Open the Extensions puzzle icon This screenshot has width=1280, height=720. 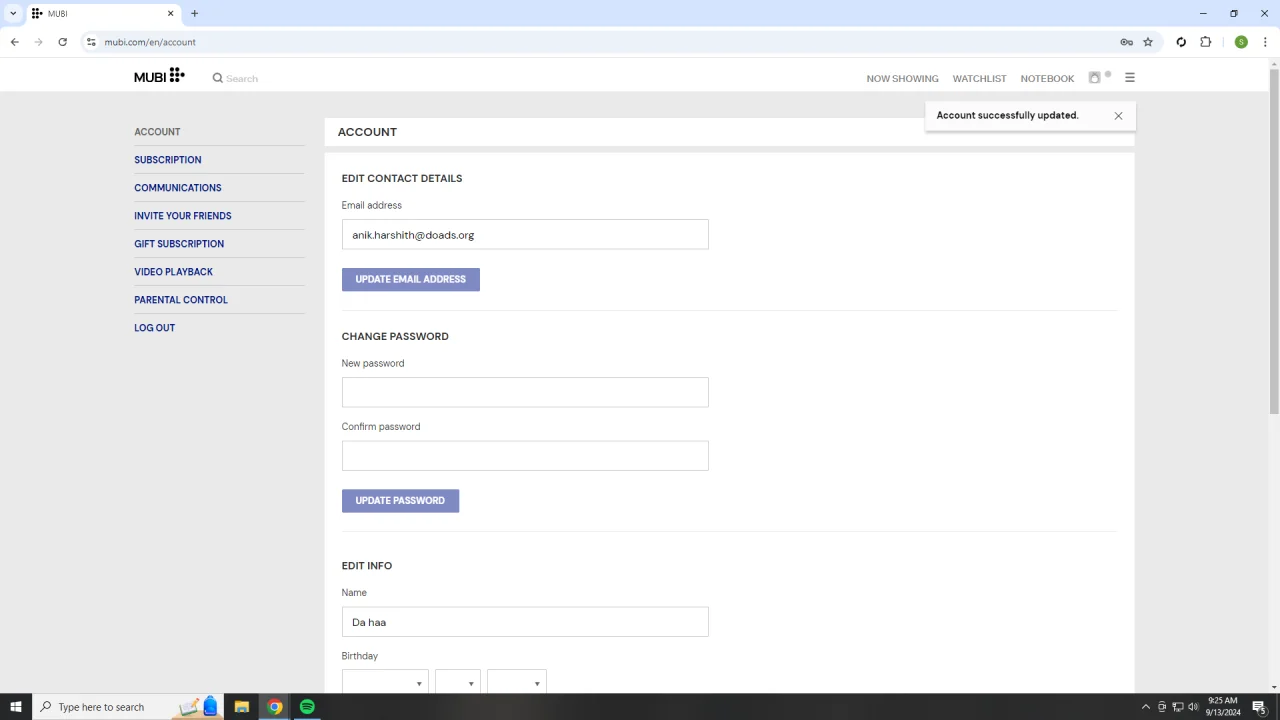[x=1206, y=42]
